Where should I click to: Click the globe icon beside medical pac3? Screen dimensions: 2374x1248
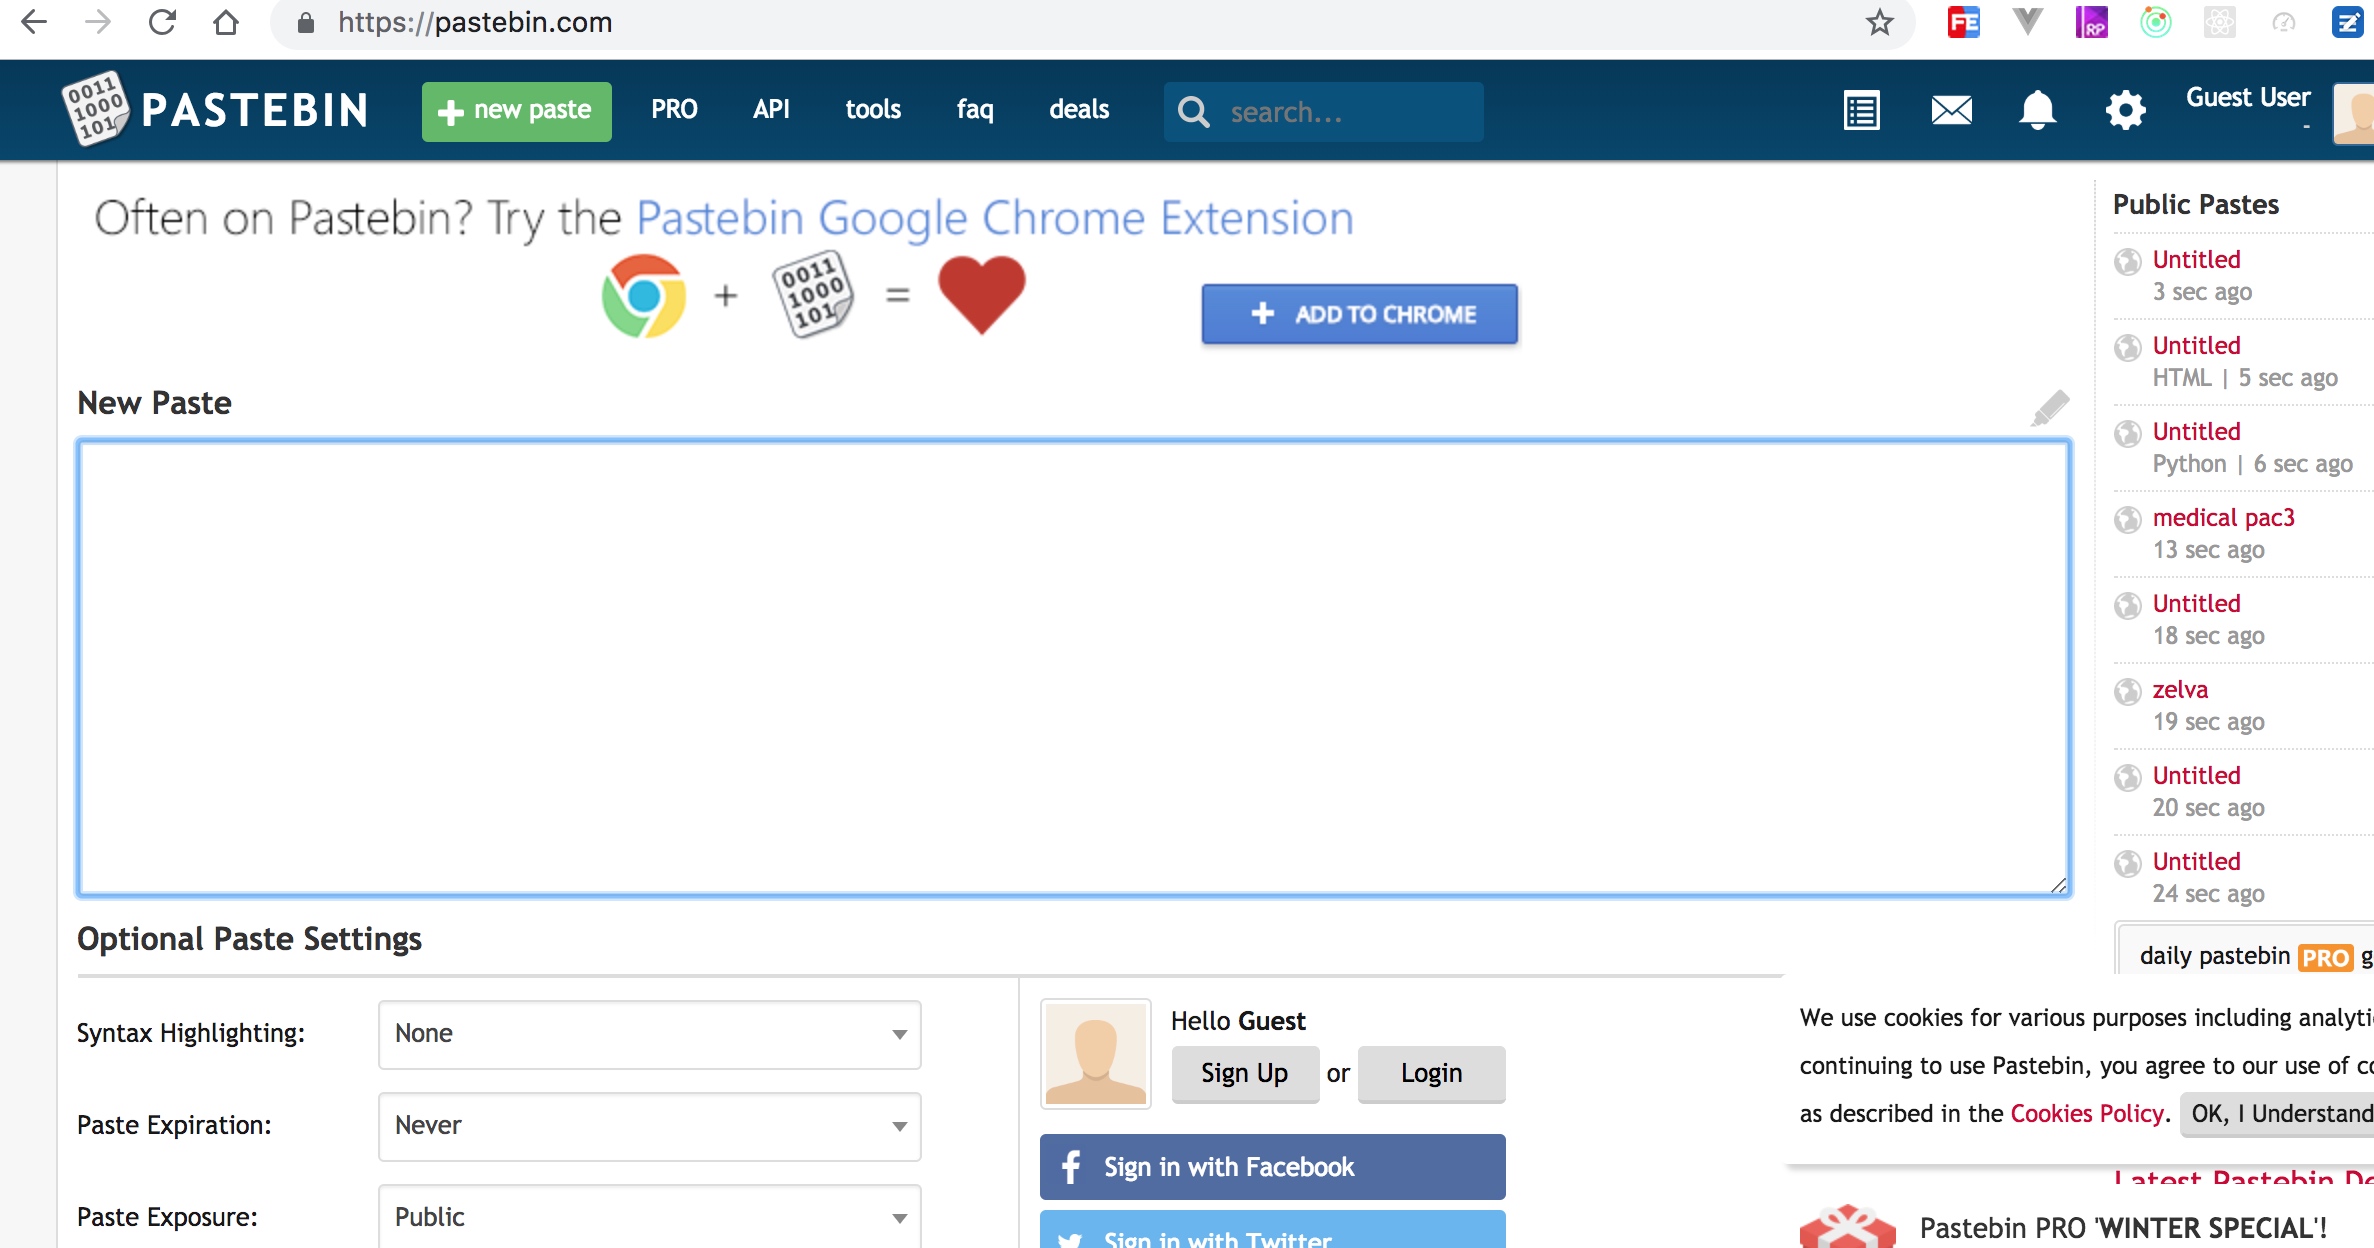[x=2128, y=520]
